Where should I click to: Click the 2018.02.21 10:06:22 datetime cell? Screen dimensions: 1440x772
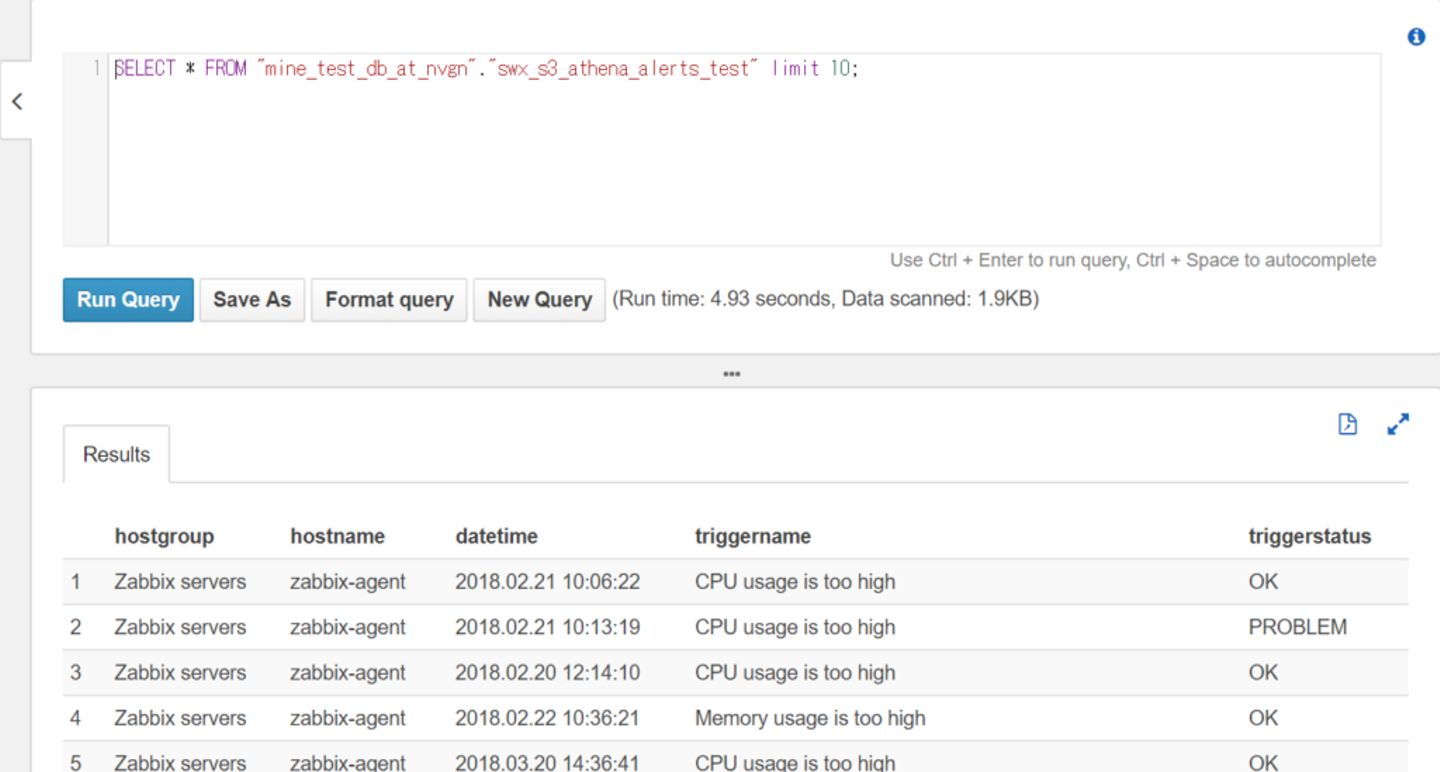tap(547, 582)
